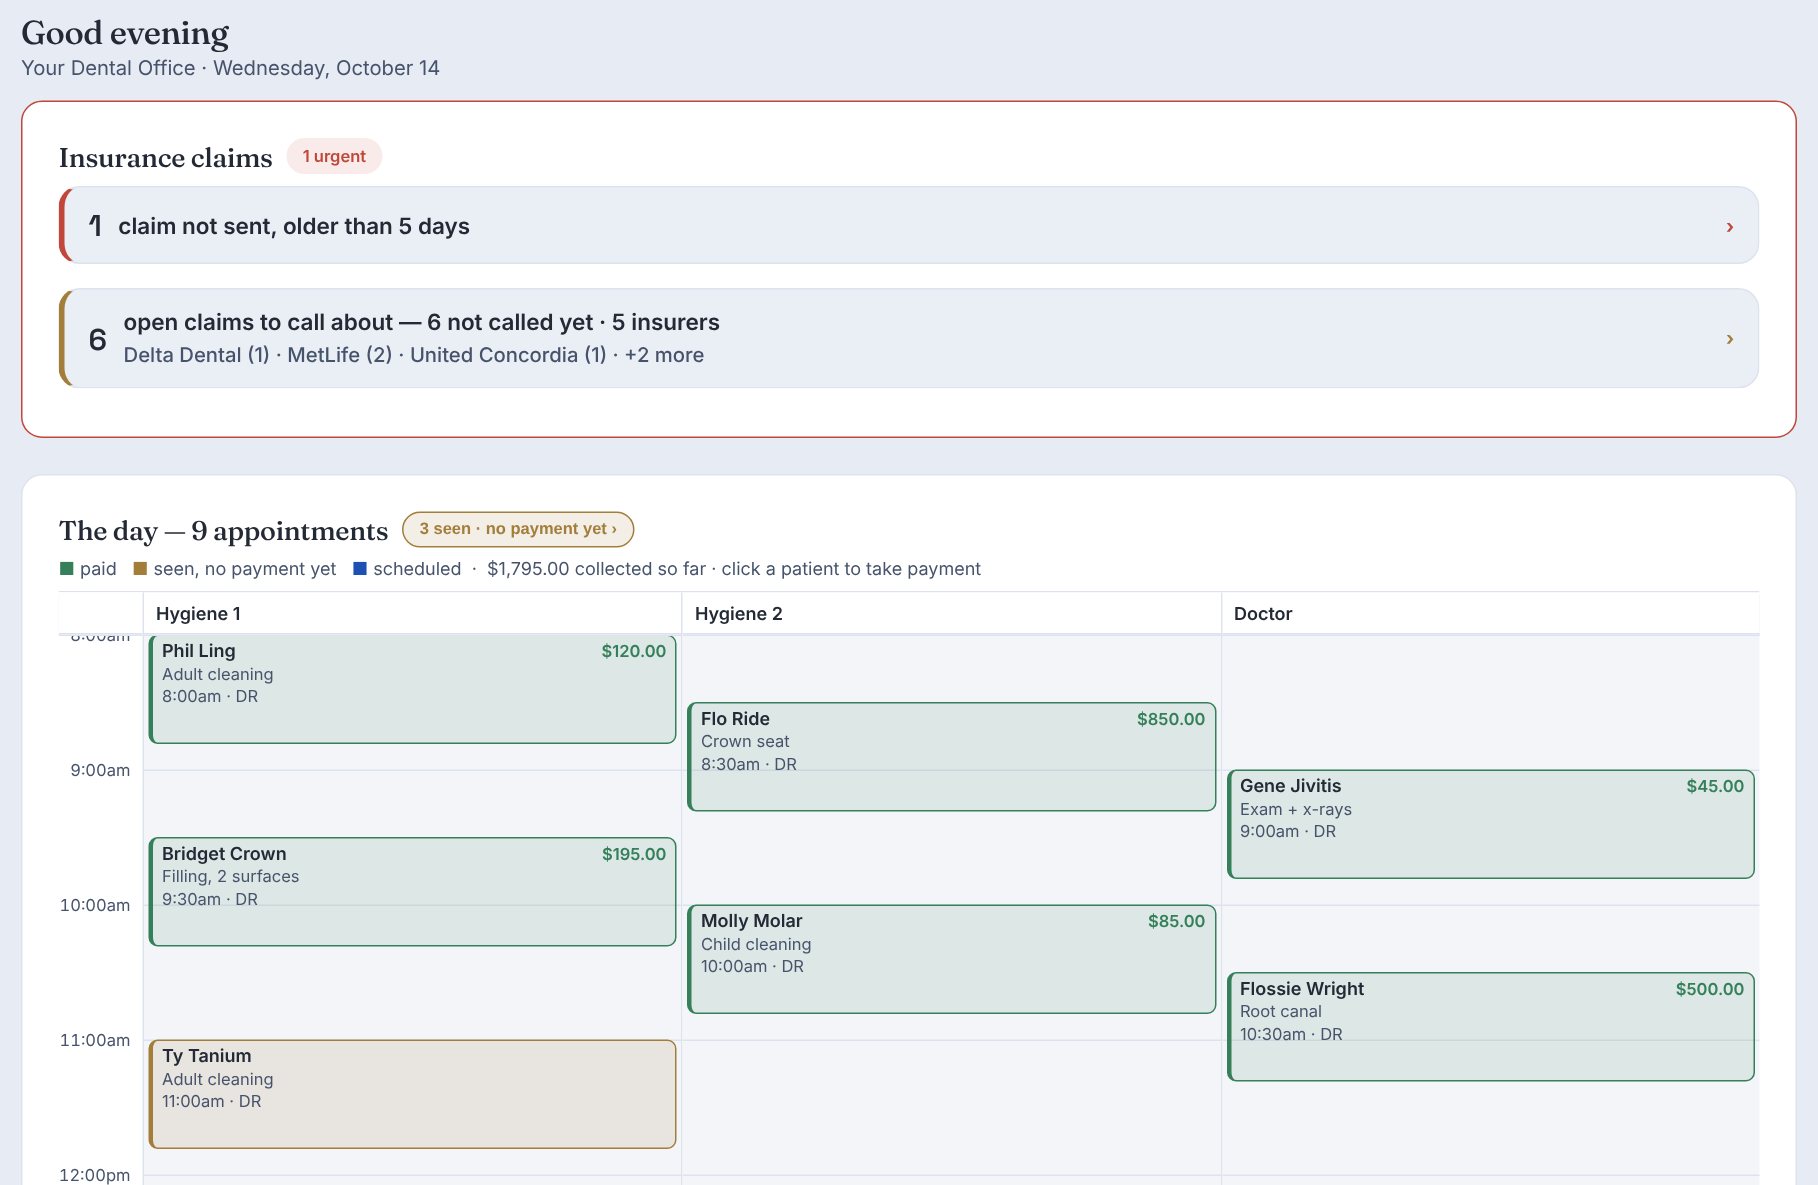Click the 11:00am time label

pos(95,1040)
